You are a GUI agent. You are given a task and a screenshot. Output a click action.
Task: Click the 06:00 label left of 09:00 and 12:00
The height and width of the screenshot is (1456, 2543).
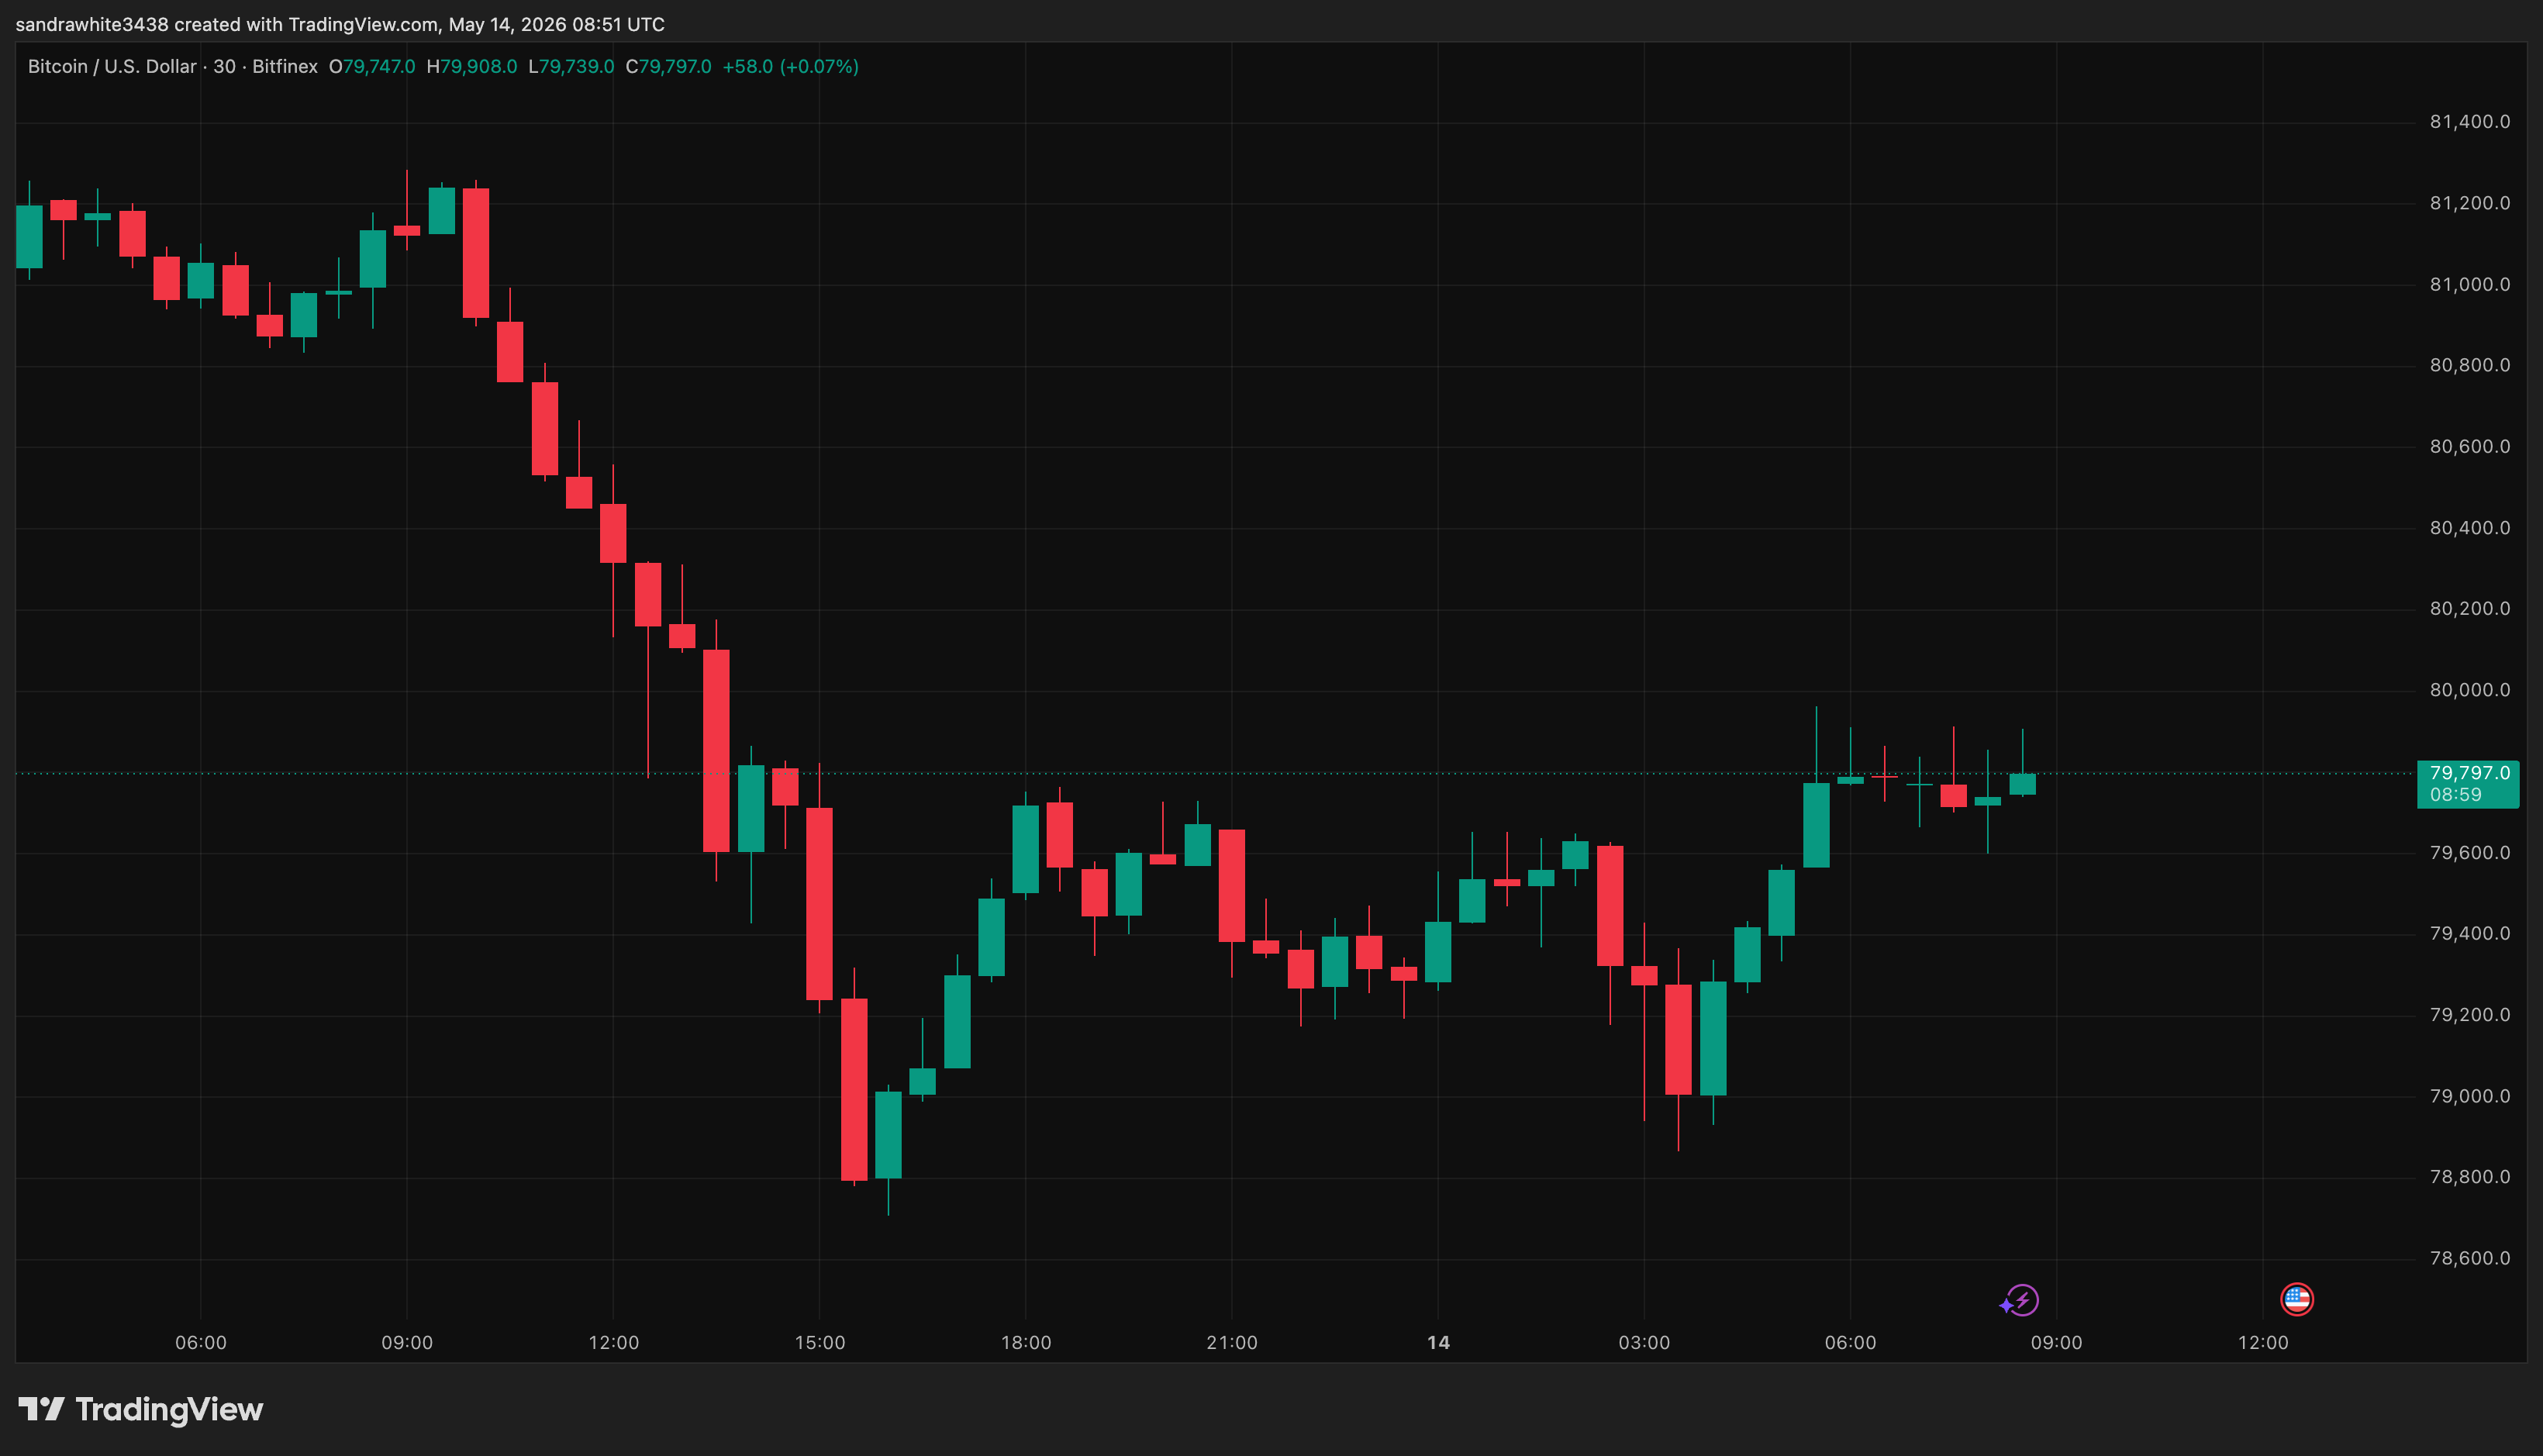click(201, 1343)
